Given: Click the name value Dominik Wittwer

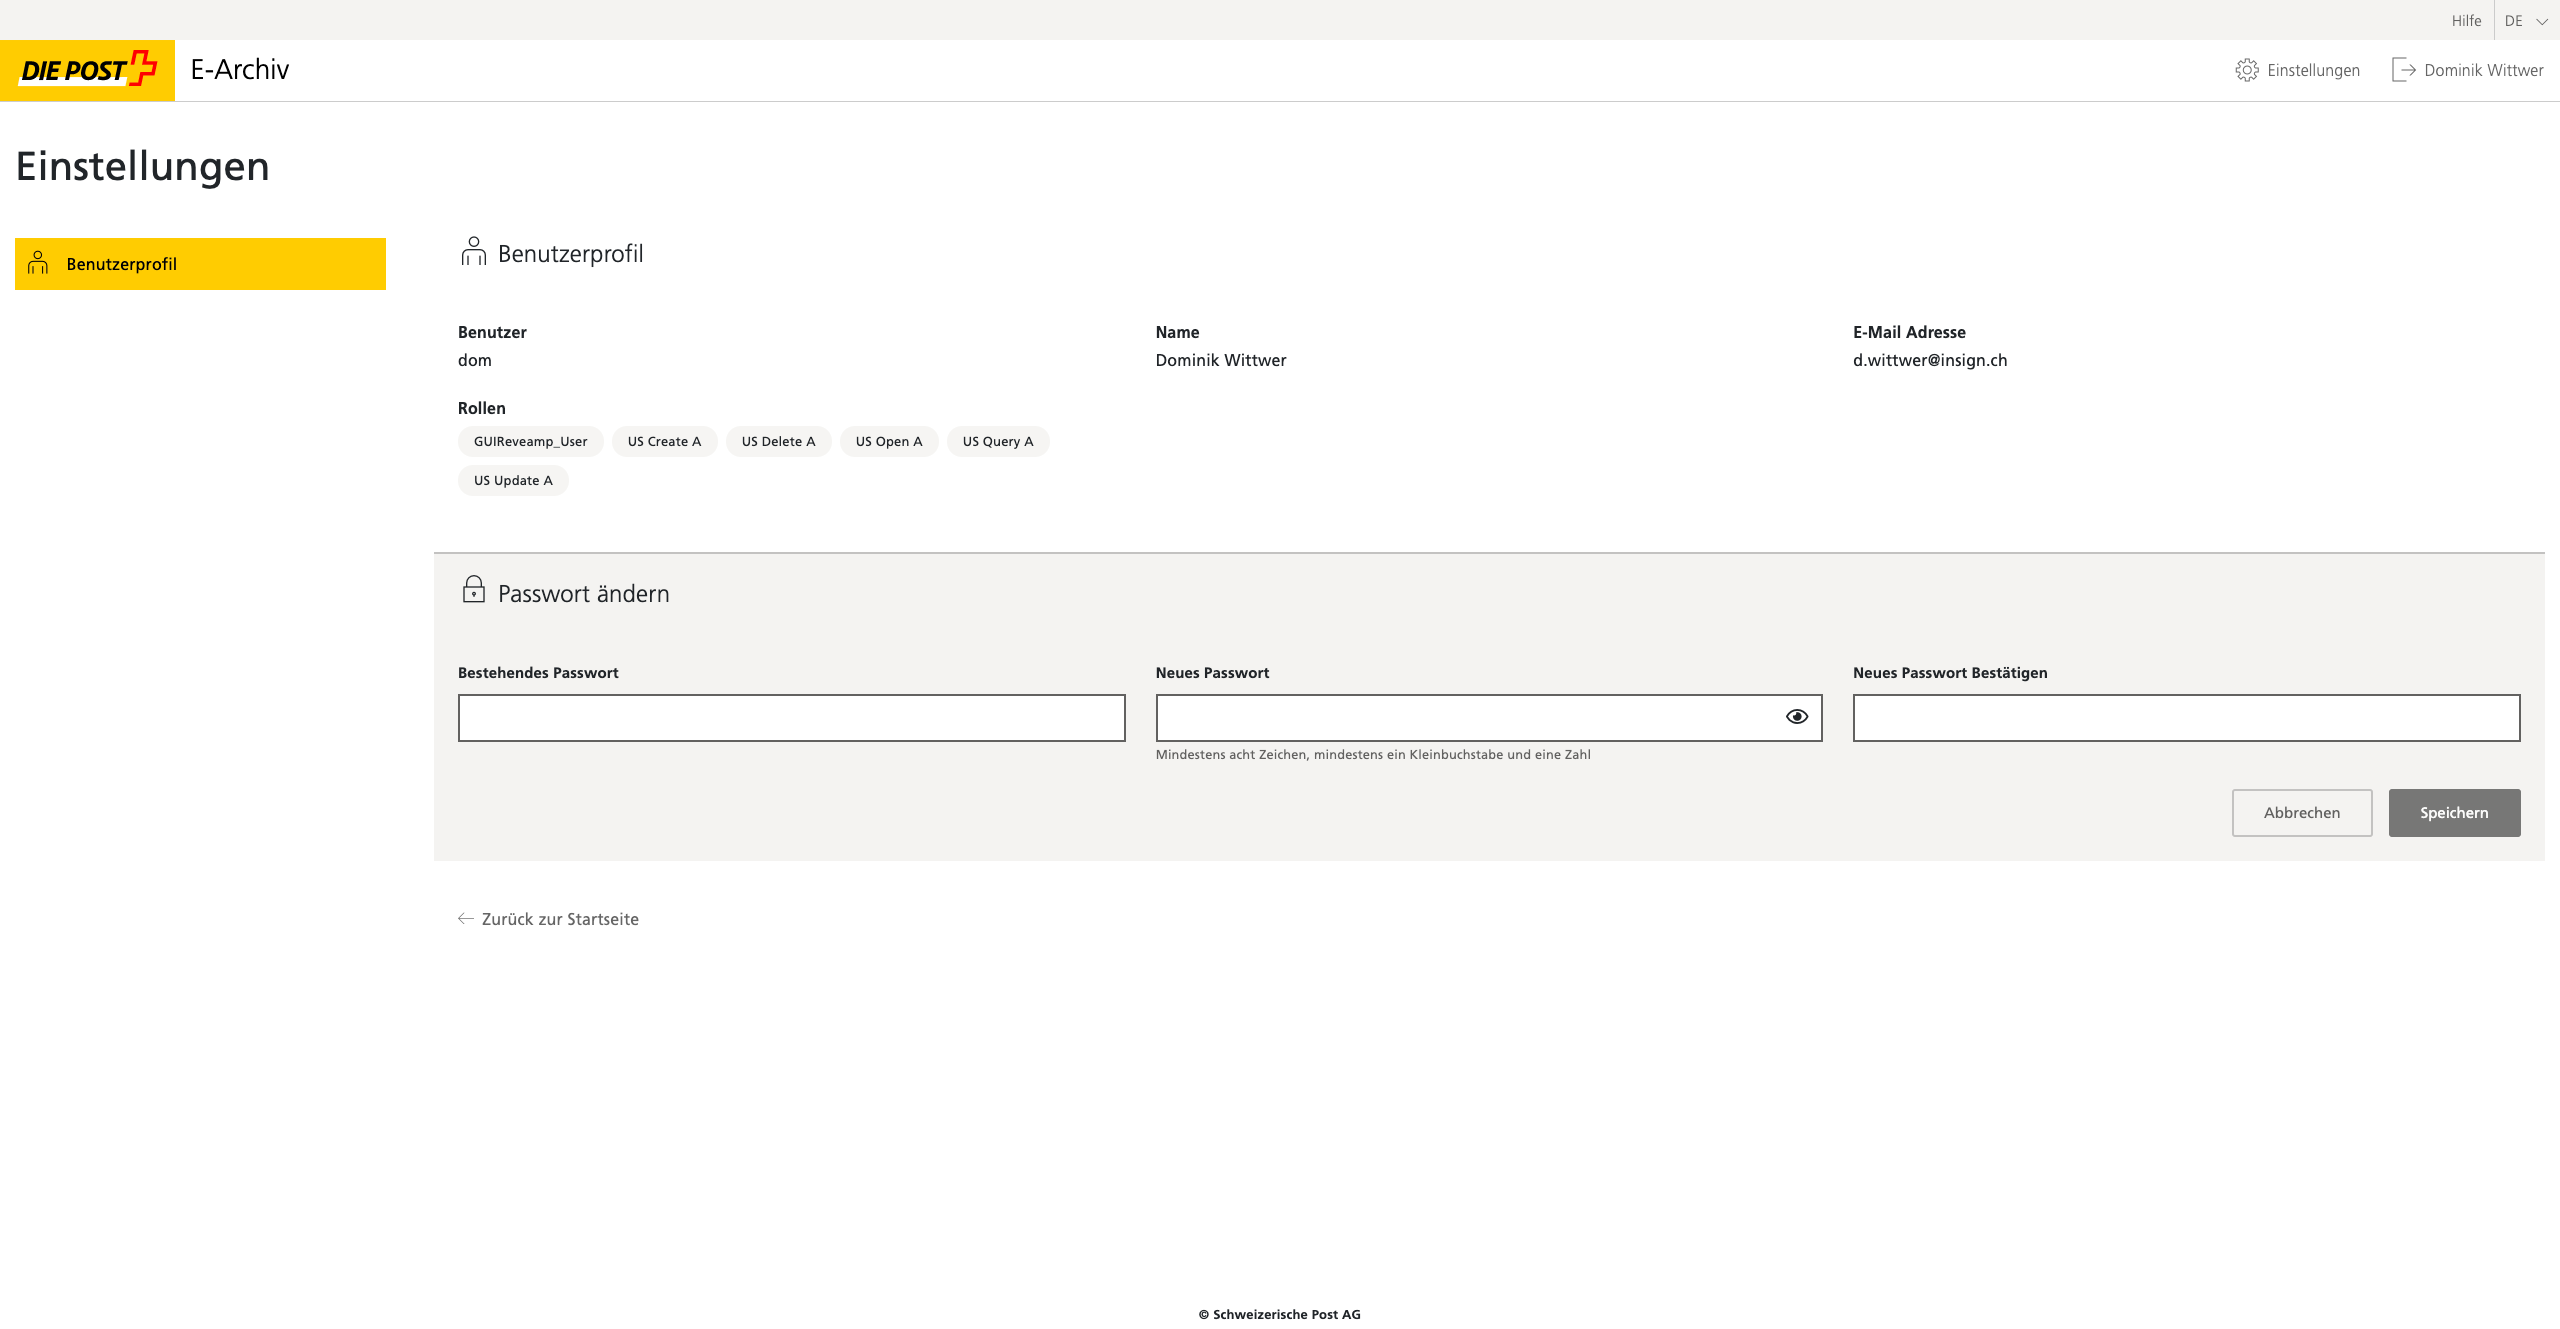Looking at the screenshot, I should click(x=1221, y=360).
